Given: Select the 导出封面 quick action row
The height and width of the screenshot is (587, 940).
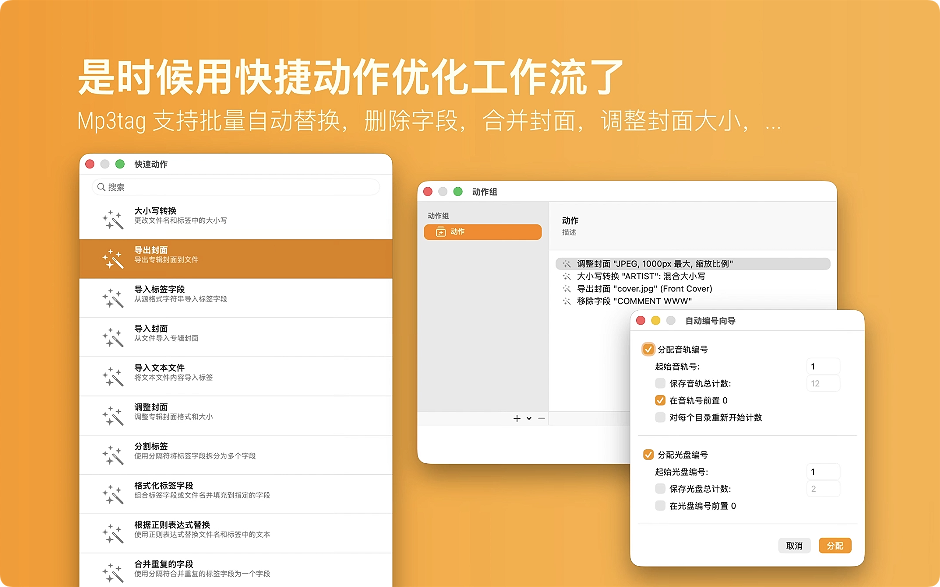Looking at the screenshot, I should coord(235,258).
